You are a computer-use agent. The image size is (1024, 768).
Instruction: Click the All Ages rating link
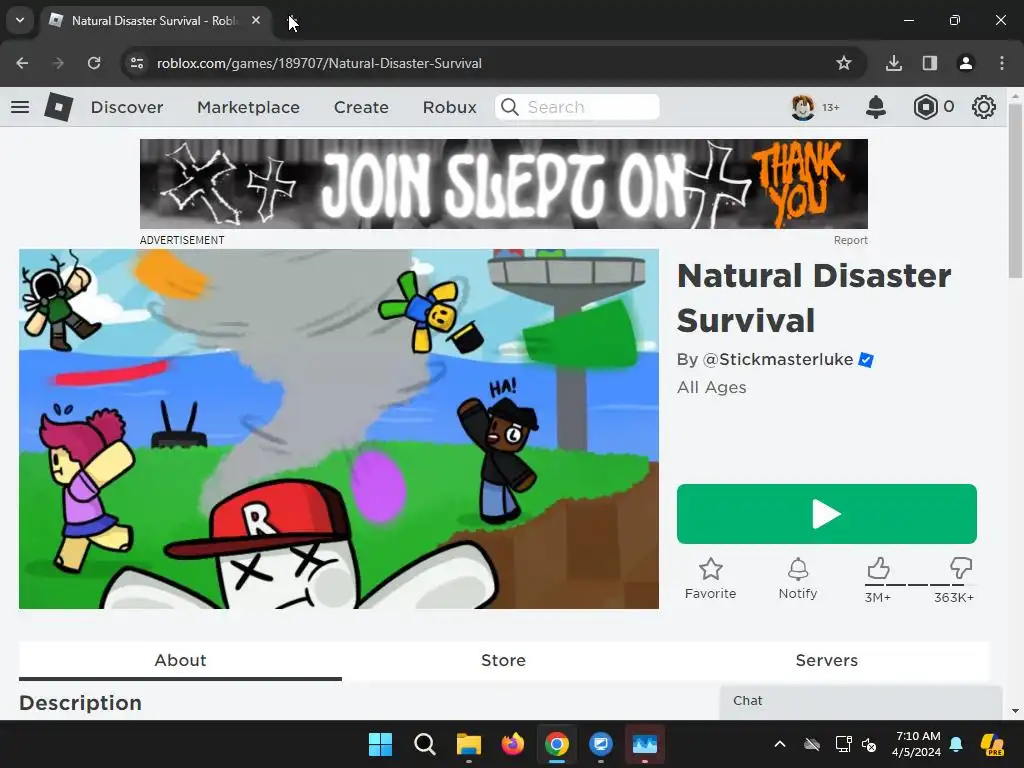tap(712, 387)
